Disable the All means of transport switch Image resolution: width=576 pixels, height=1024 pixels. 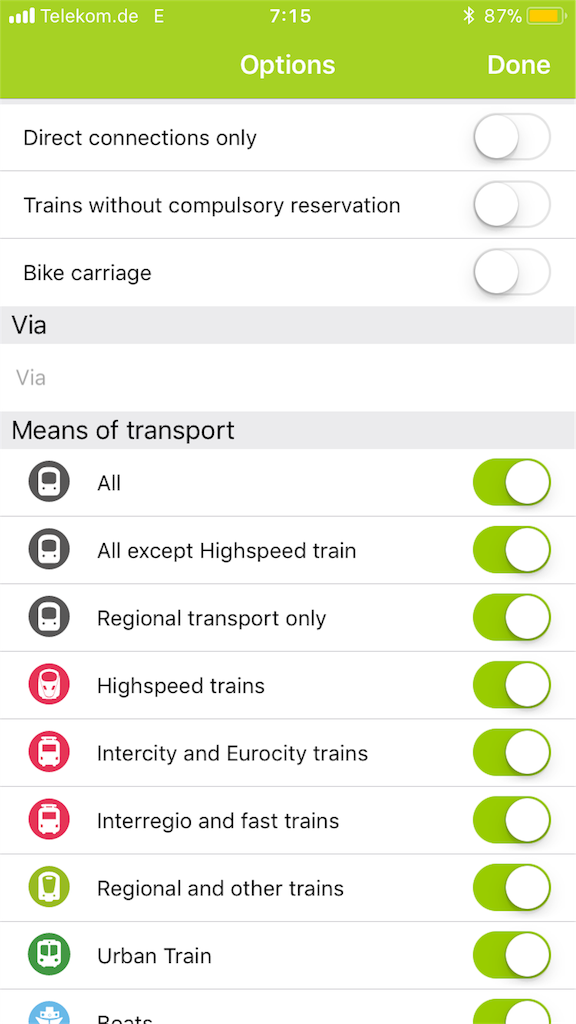pos(512,483)
